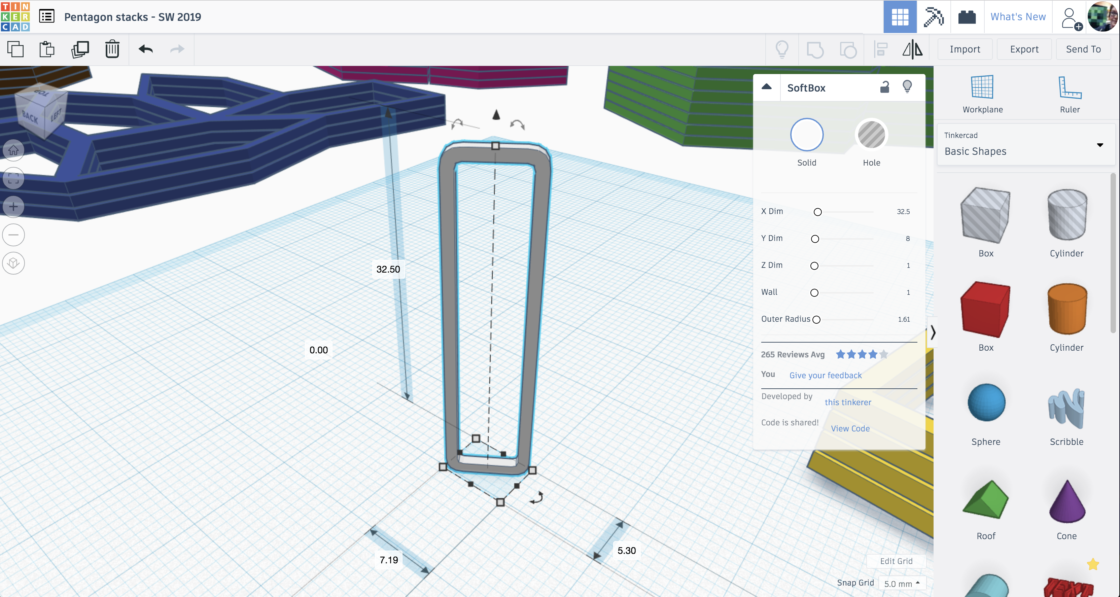Screen dimensions: 1120x597
Task: Toggle shape visibility lightbulb in SoftBox panel
Action: pos(907,87)
